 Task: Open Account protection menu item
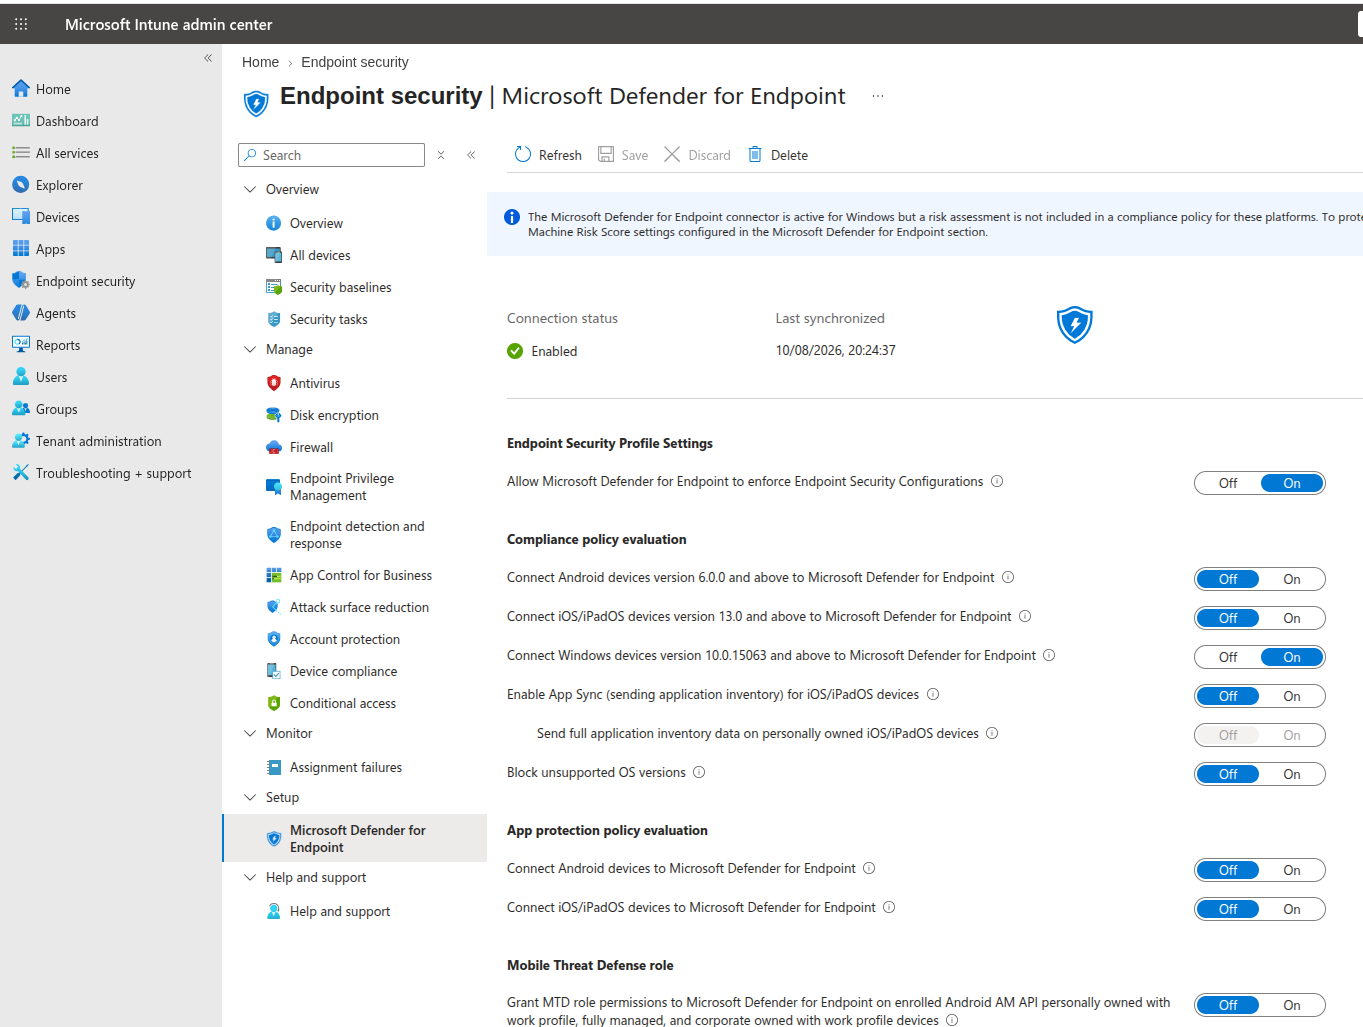(x=345, y=639)
